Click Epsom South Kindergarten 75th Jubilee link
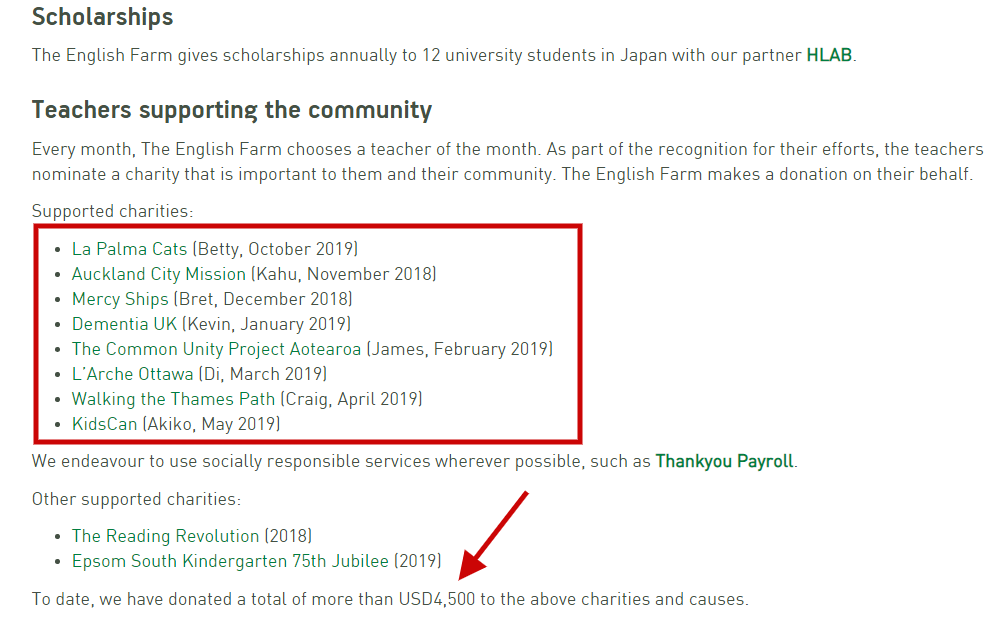This screenshot has width=1008, height=622. pos(229,561)
